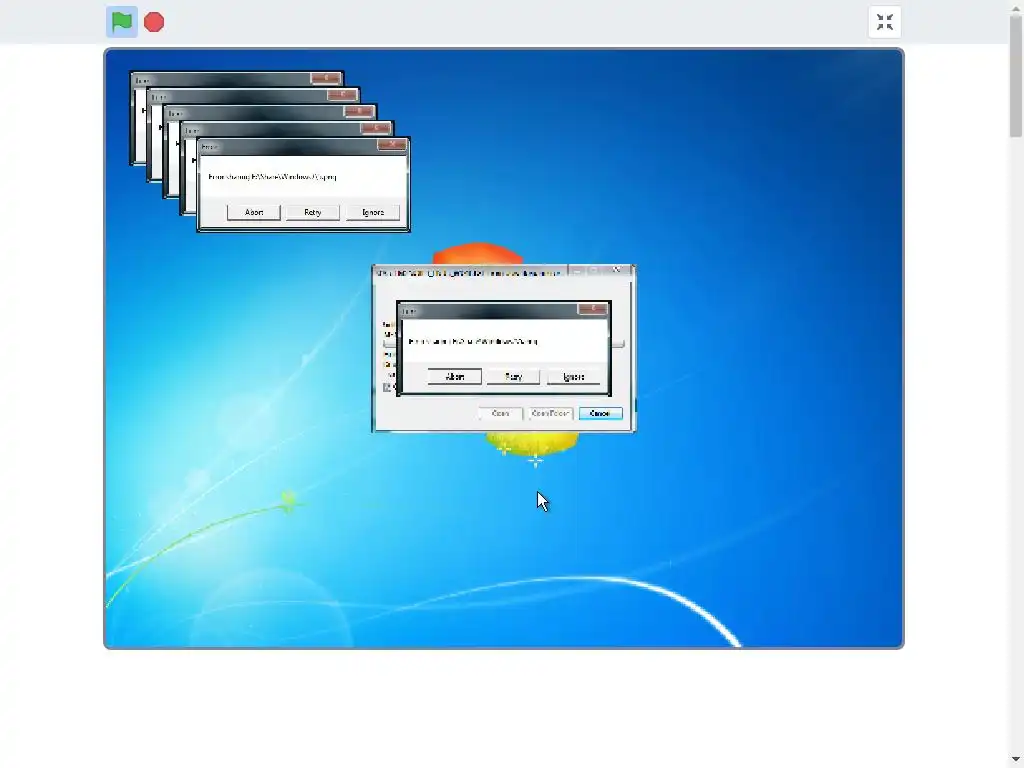Screen dimensions: 1024x768
Task: Click Ignore in the front stacked error dialog
Action: point(372,212)
